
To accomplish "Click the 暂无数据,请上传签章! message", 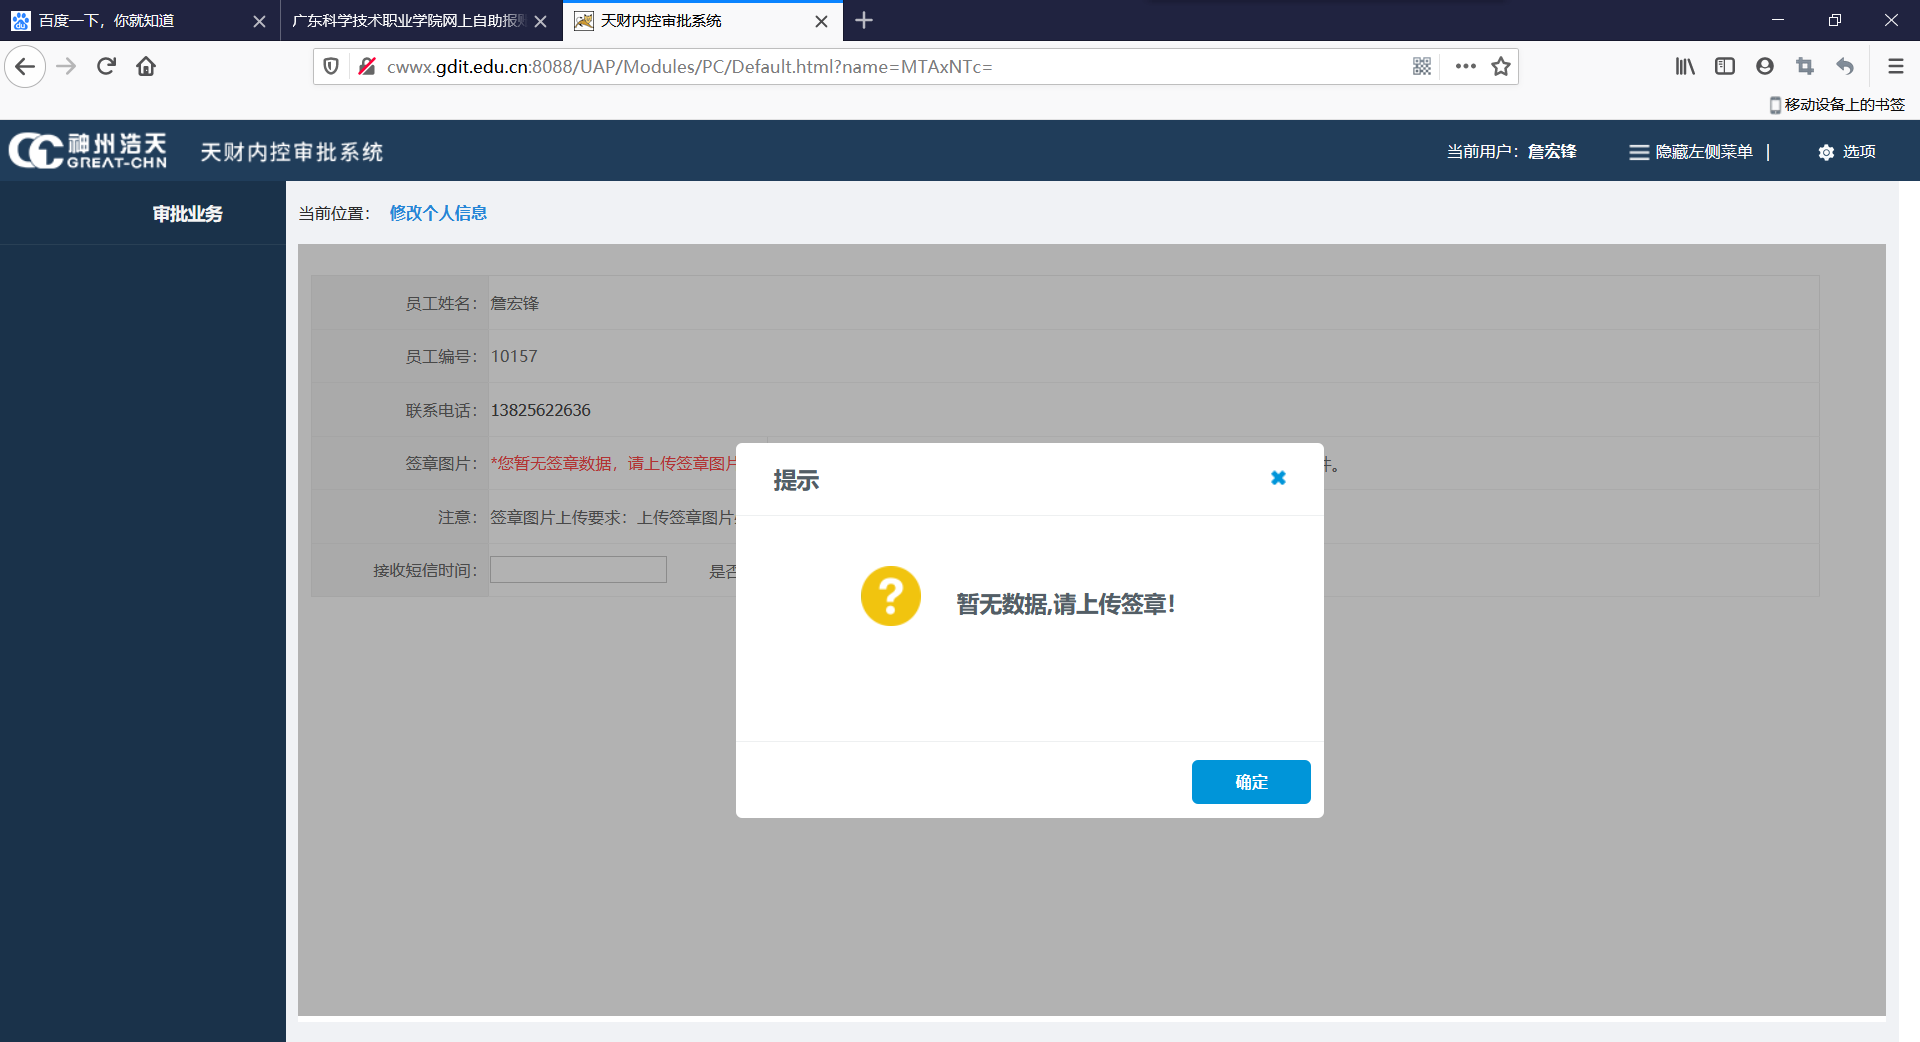I will tap(1066, 604).
